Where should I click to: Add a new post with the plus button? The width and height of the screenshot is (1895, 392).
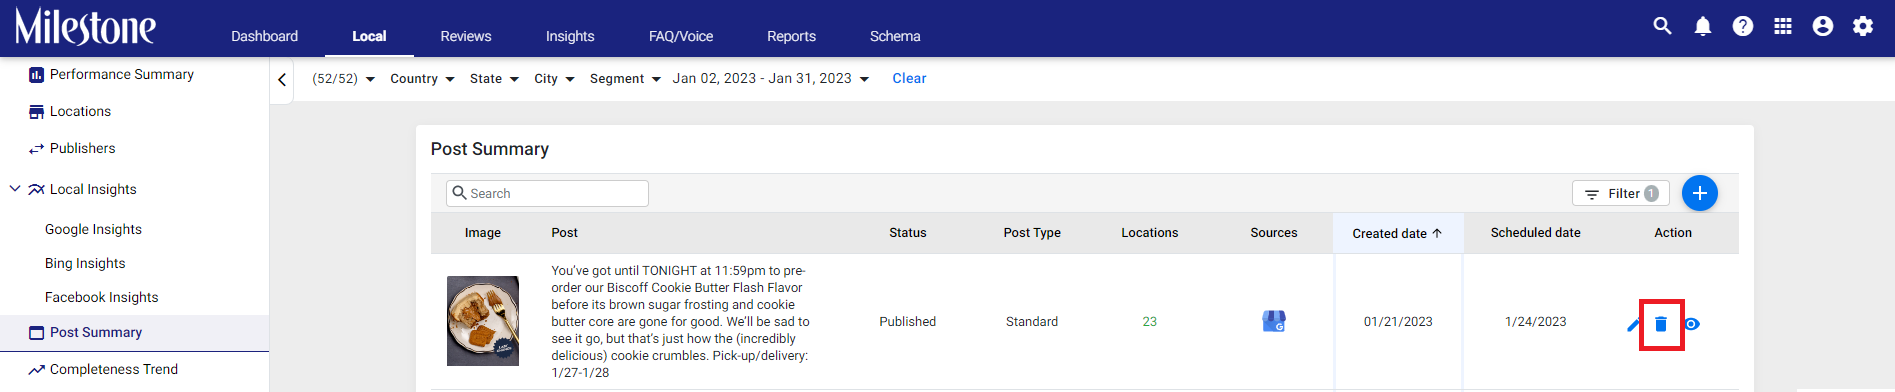(x=1700, y=193)
